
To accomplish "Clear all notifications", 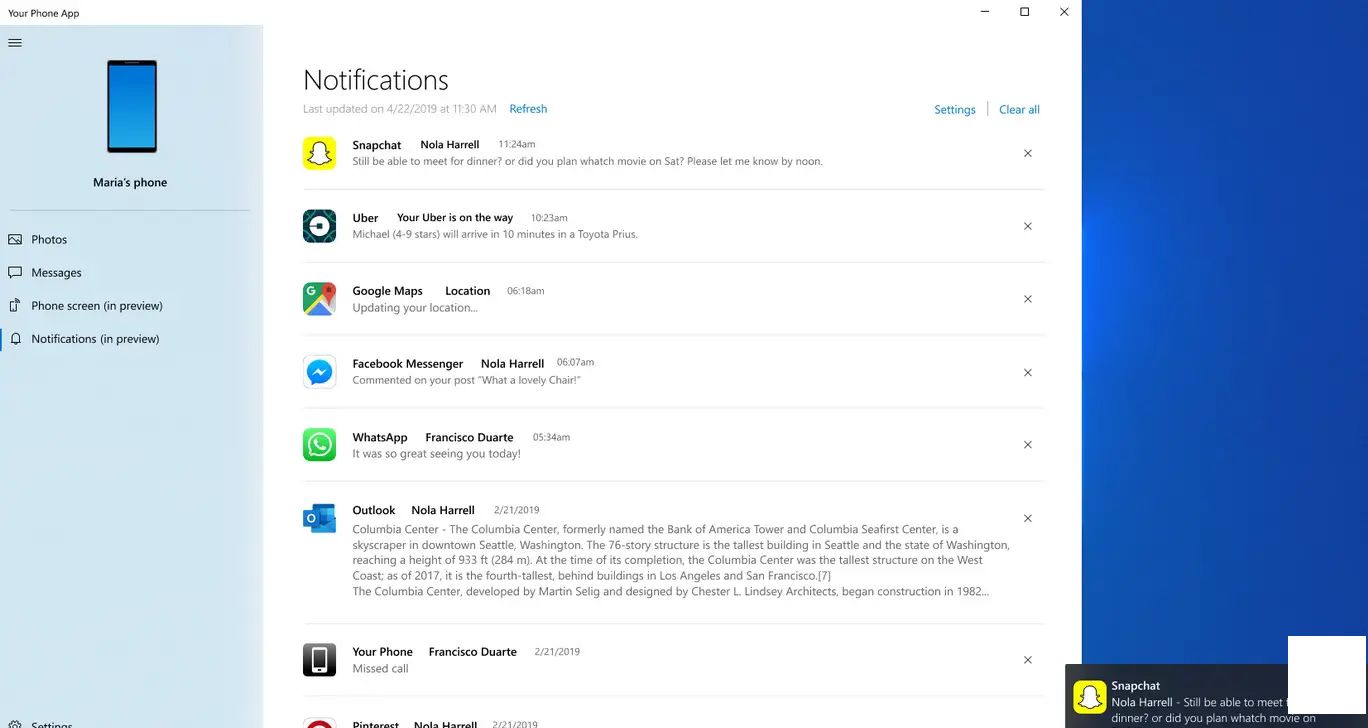I will (x=1019, y=110).
